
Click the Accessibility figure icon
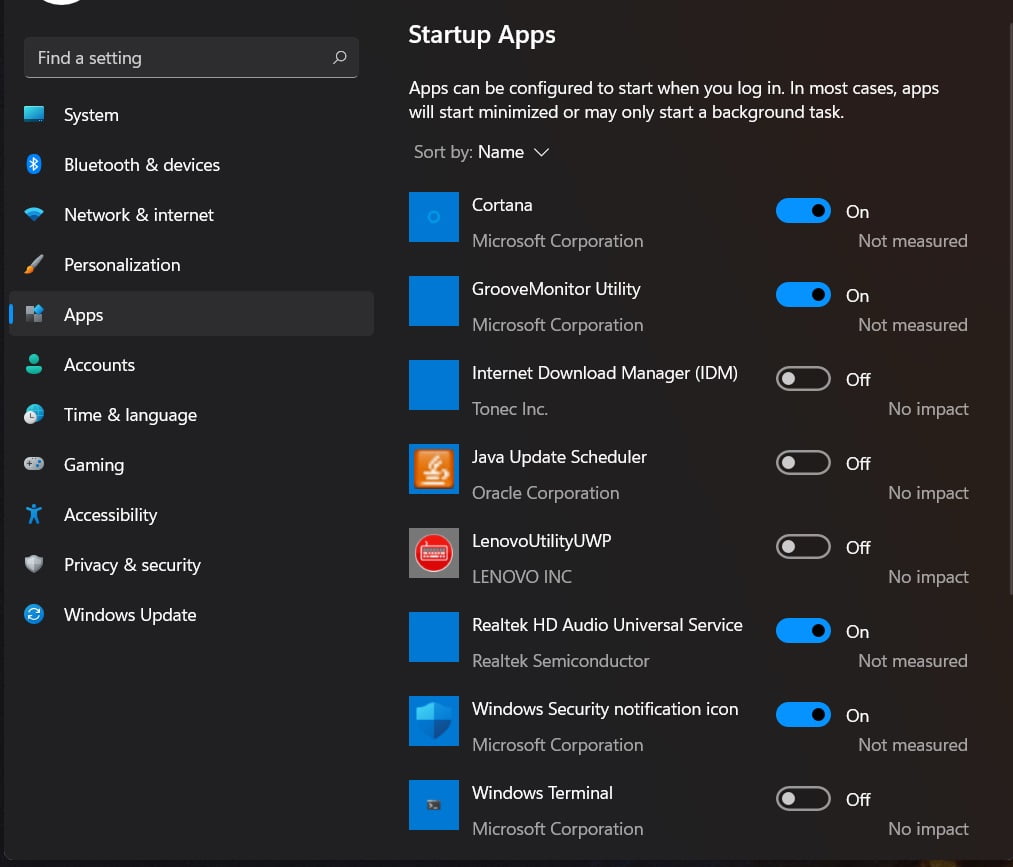[34, 514]
